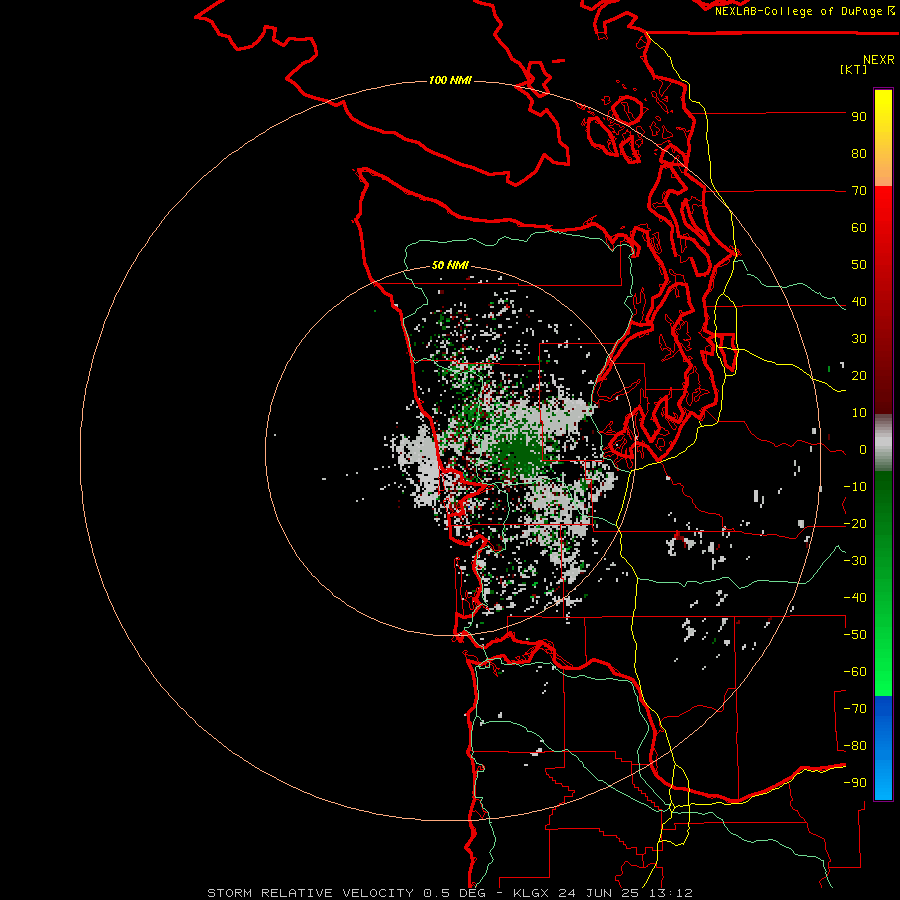The height and width of the screenshot is (900, 900).
Task: Click the 20 value on the velocity scale
Action: pyautogui.click(x=859, y=376)
